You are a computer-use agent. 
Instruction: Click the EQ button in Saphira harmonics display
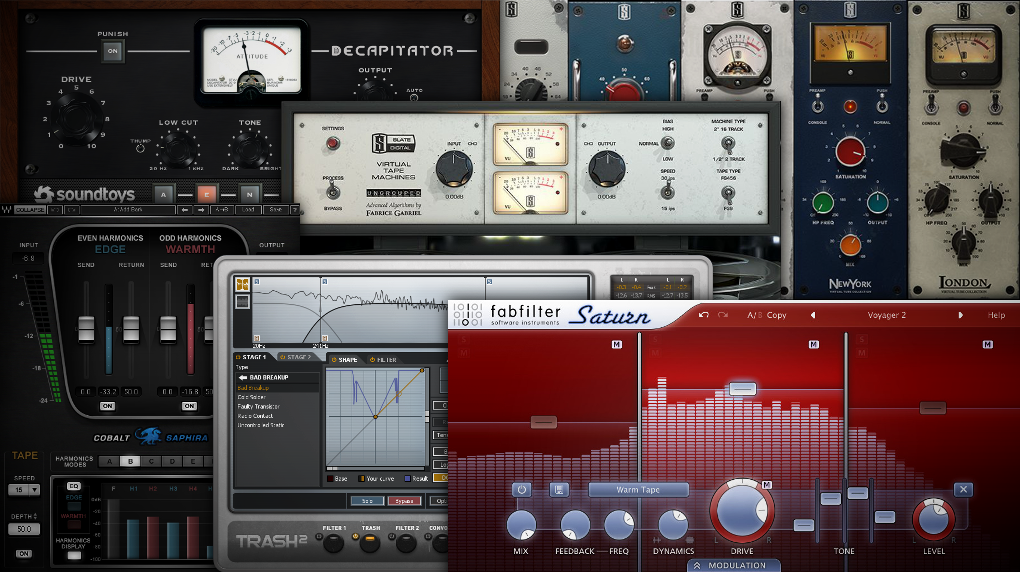(74, 486)
